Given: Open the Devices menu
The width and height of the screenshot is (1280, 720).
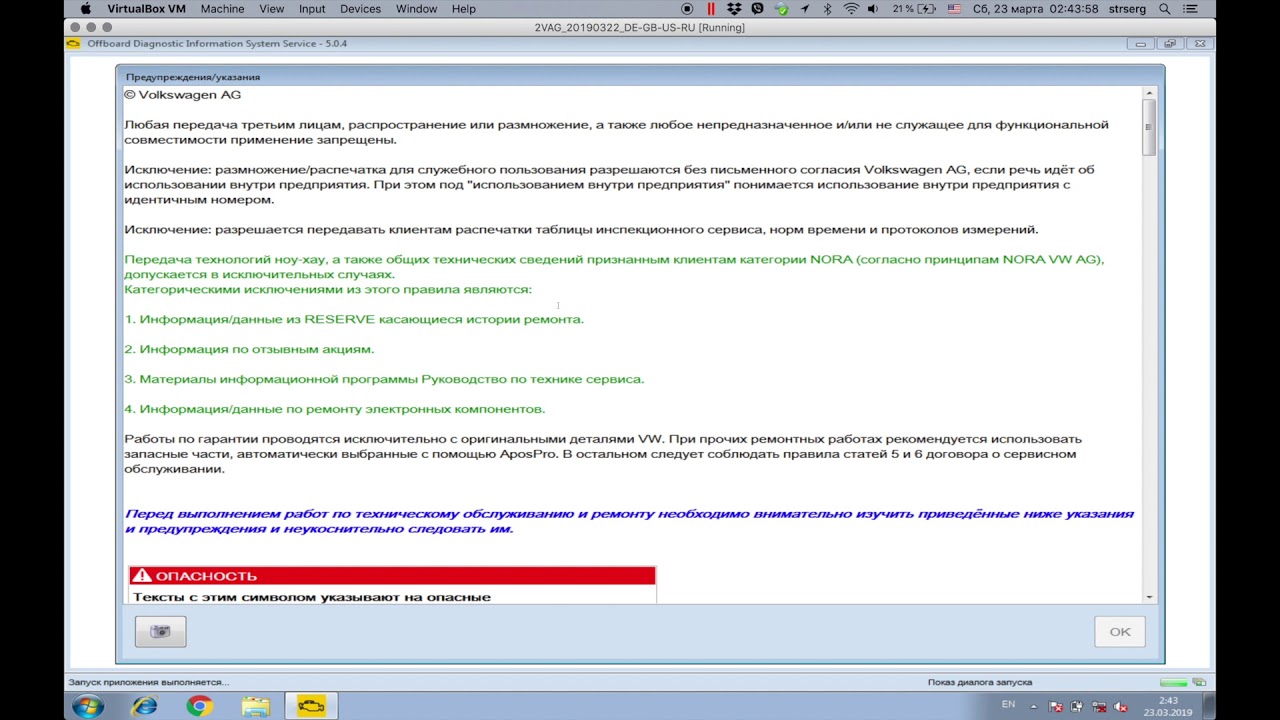Looking at the screenshot, I should (360, 9).
